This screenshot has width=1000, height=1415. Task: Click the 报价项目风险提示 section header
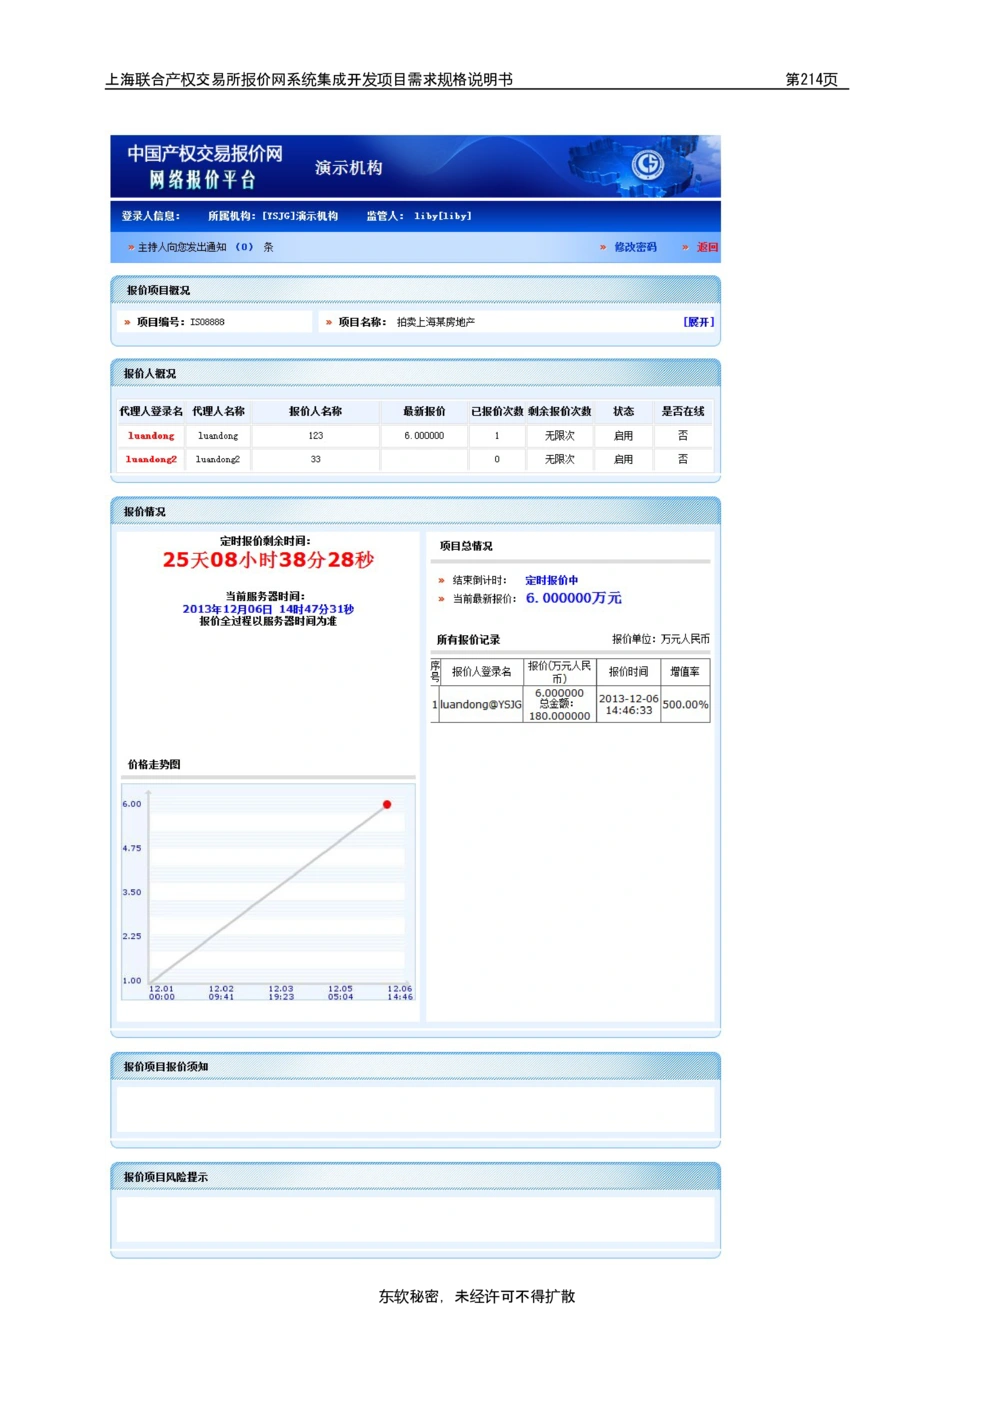(x=166, y=1177)
